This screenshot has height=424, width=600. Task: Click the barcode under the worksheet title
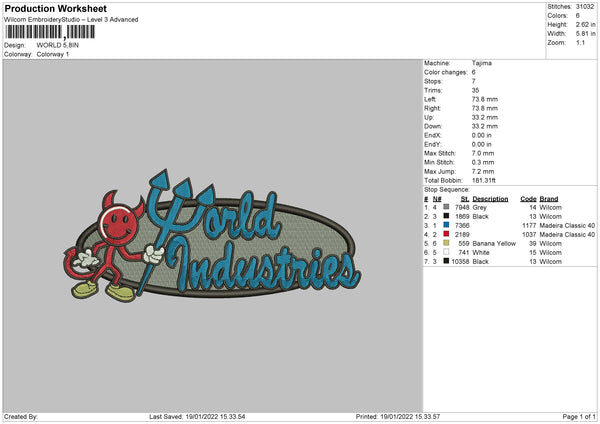[x=50, y=32]
